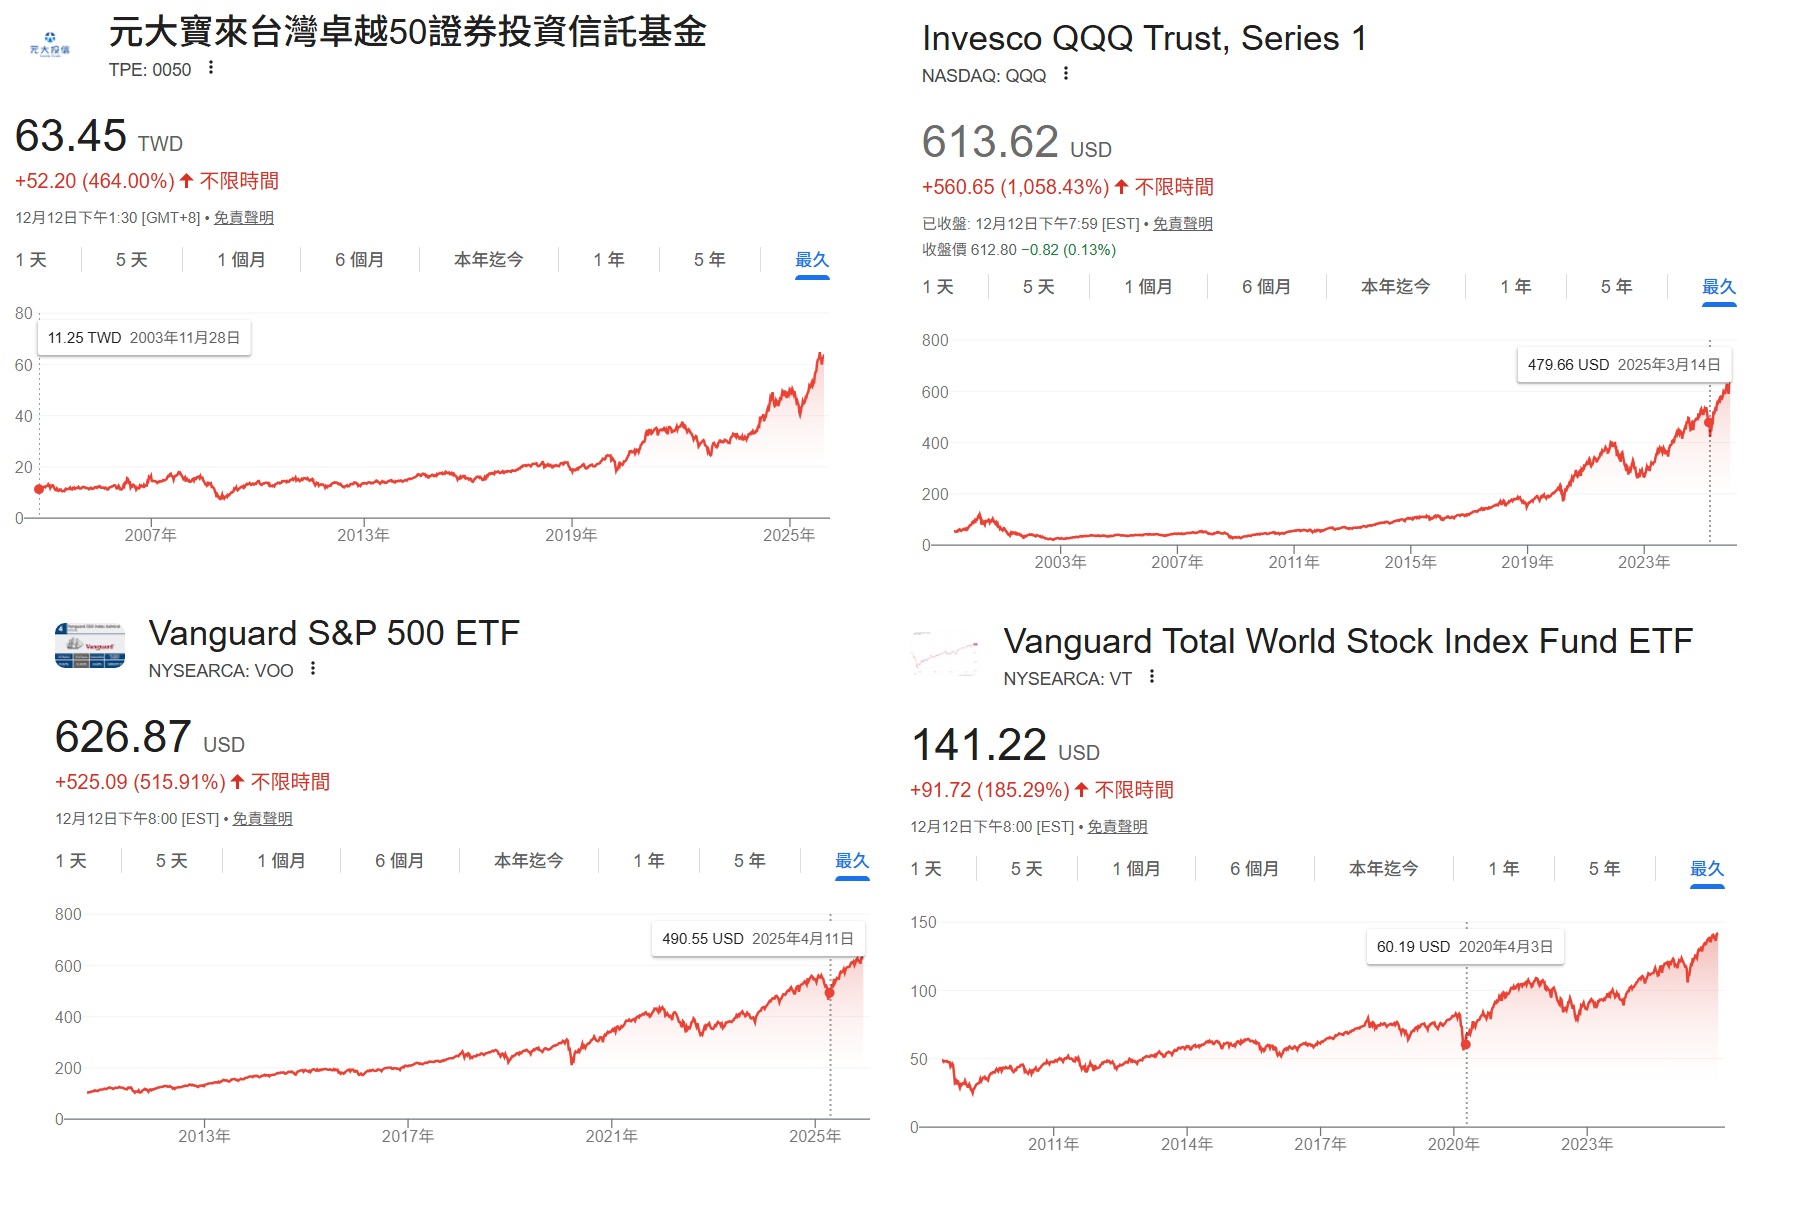Select 最久 range on the 0050 chart
Image resolution: width=1801 pixels, height=1211 pixels.
pos(812,260)
